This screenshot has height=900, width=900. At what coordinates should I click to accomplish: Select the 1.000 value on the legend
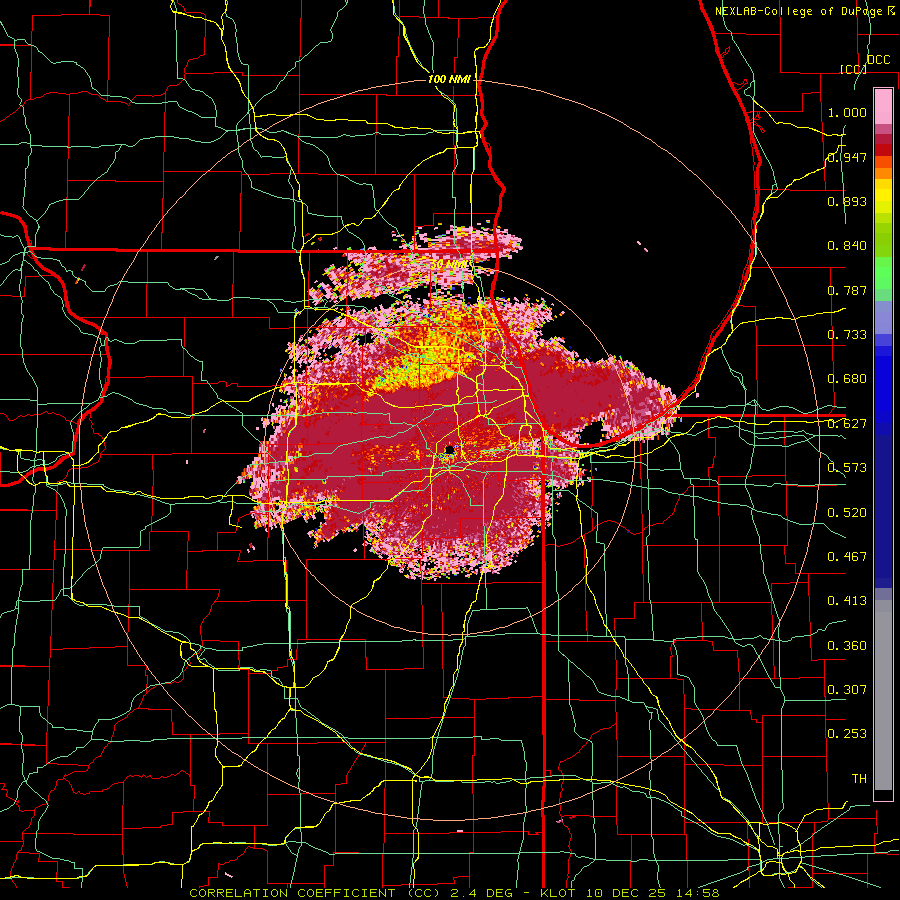coord(847,112)
